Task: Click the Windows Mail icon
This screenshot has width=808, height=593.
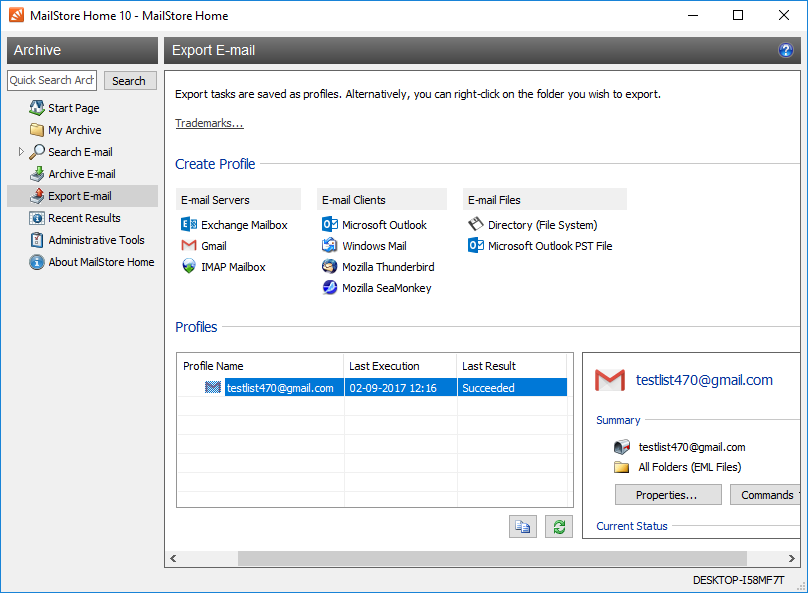Action: tap(330, 246)
